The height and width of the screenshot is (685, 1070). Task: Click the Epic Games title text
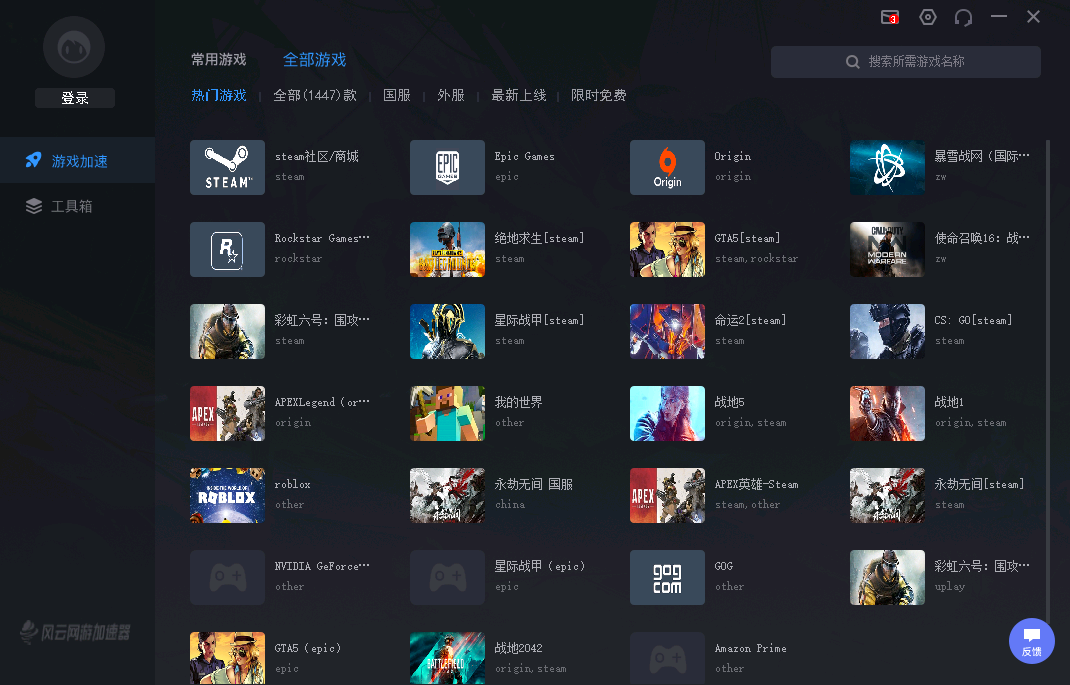[524, 156]
